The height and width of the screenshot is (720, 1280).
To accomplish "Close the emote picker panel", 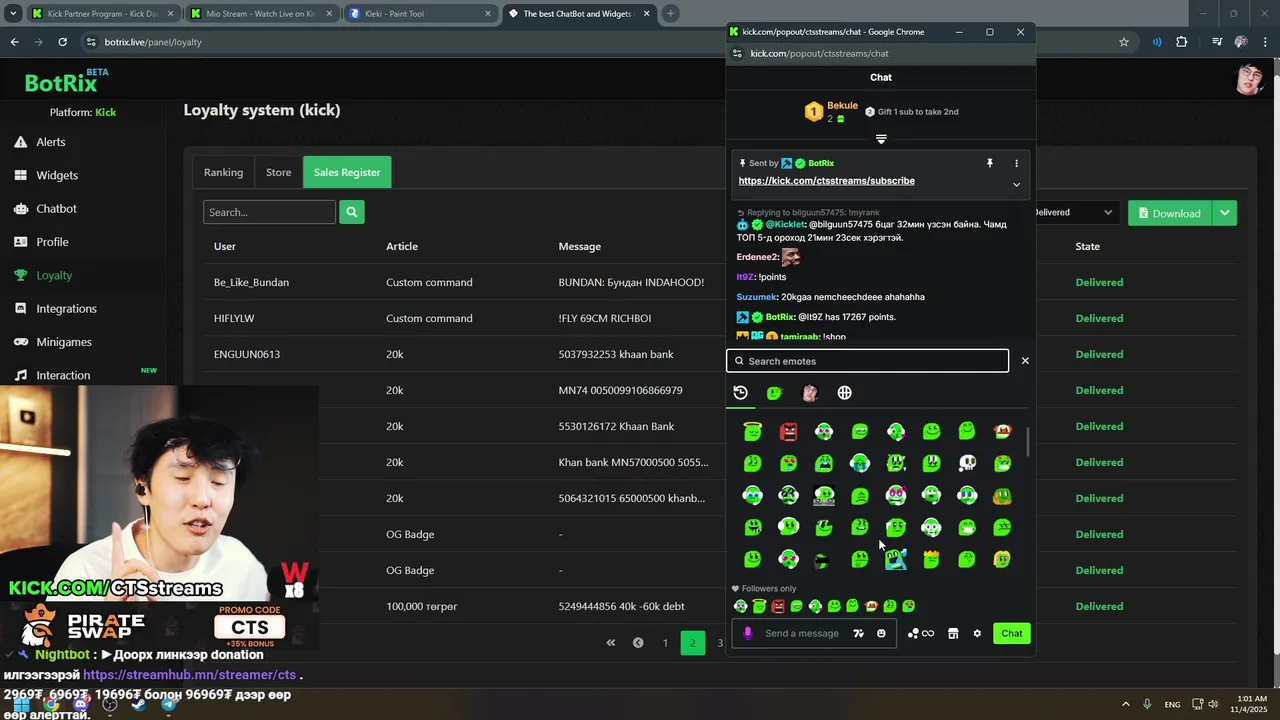I will point(1025,361).
